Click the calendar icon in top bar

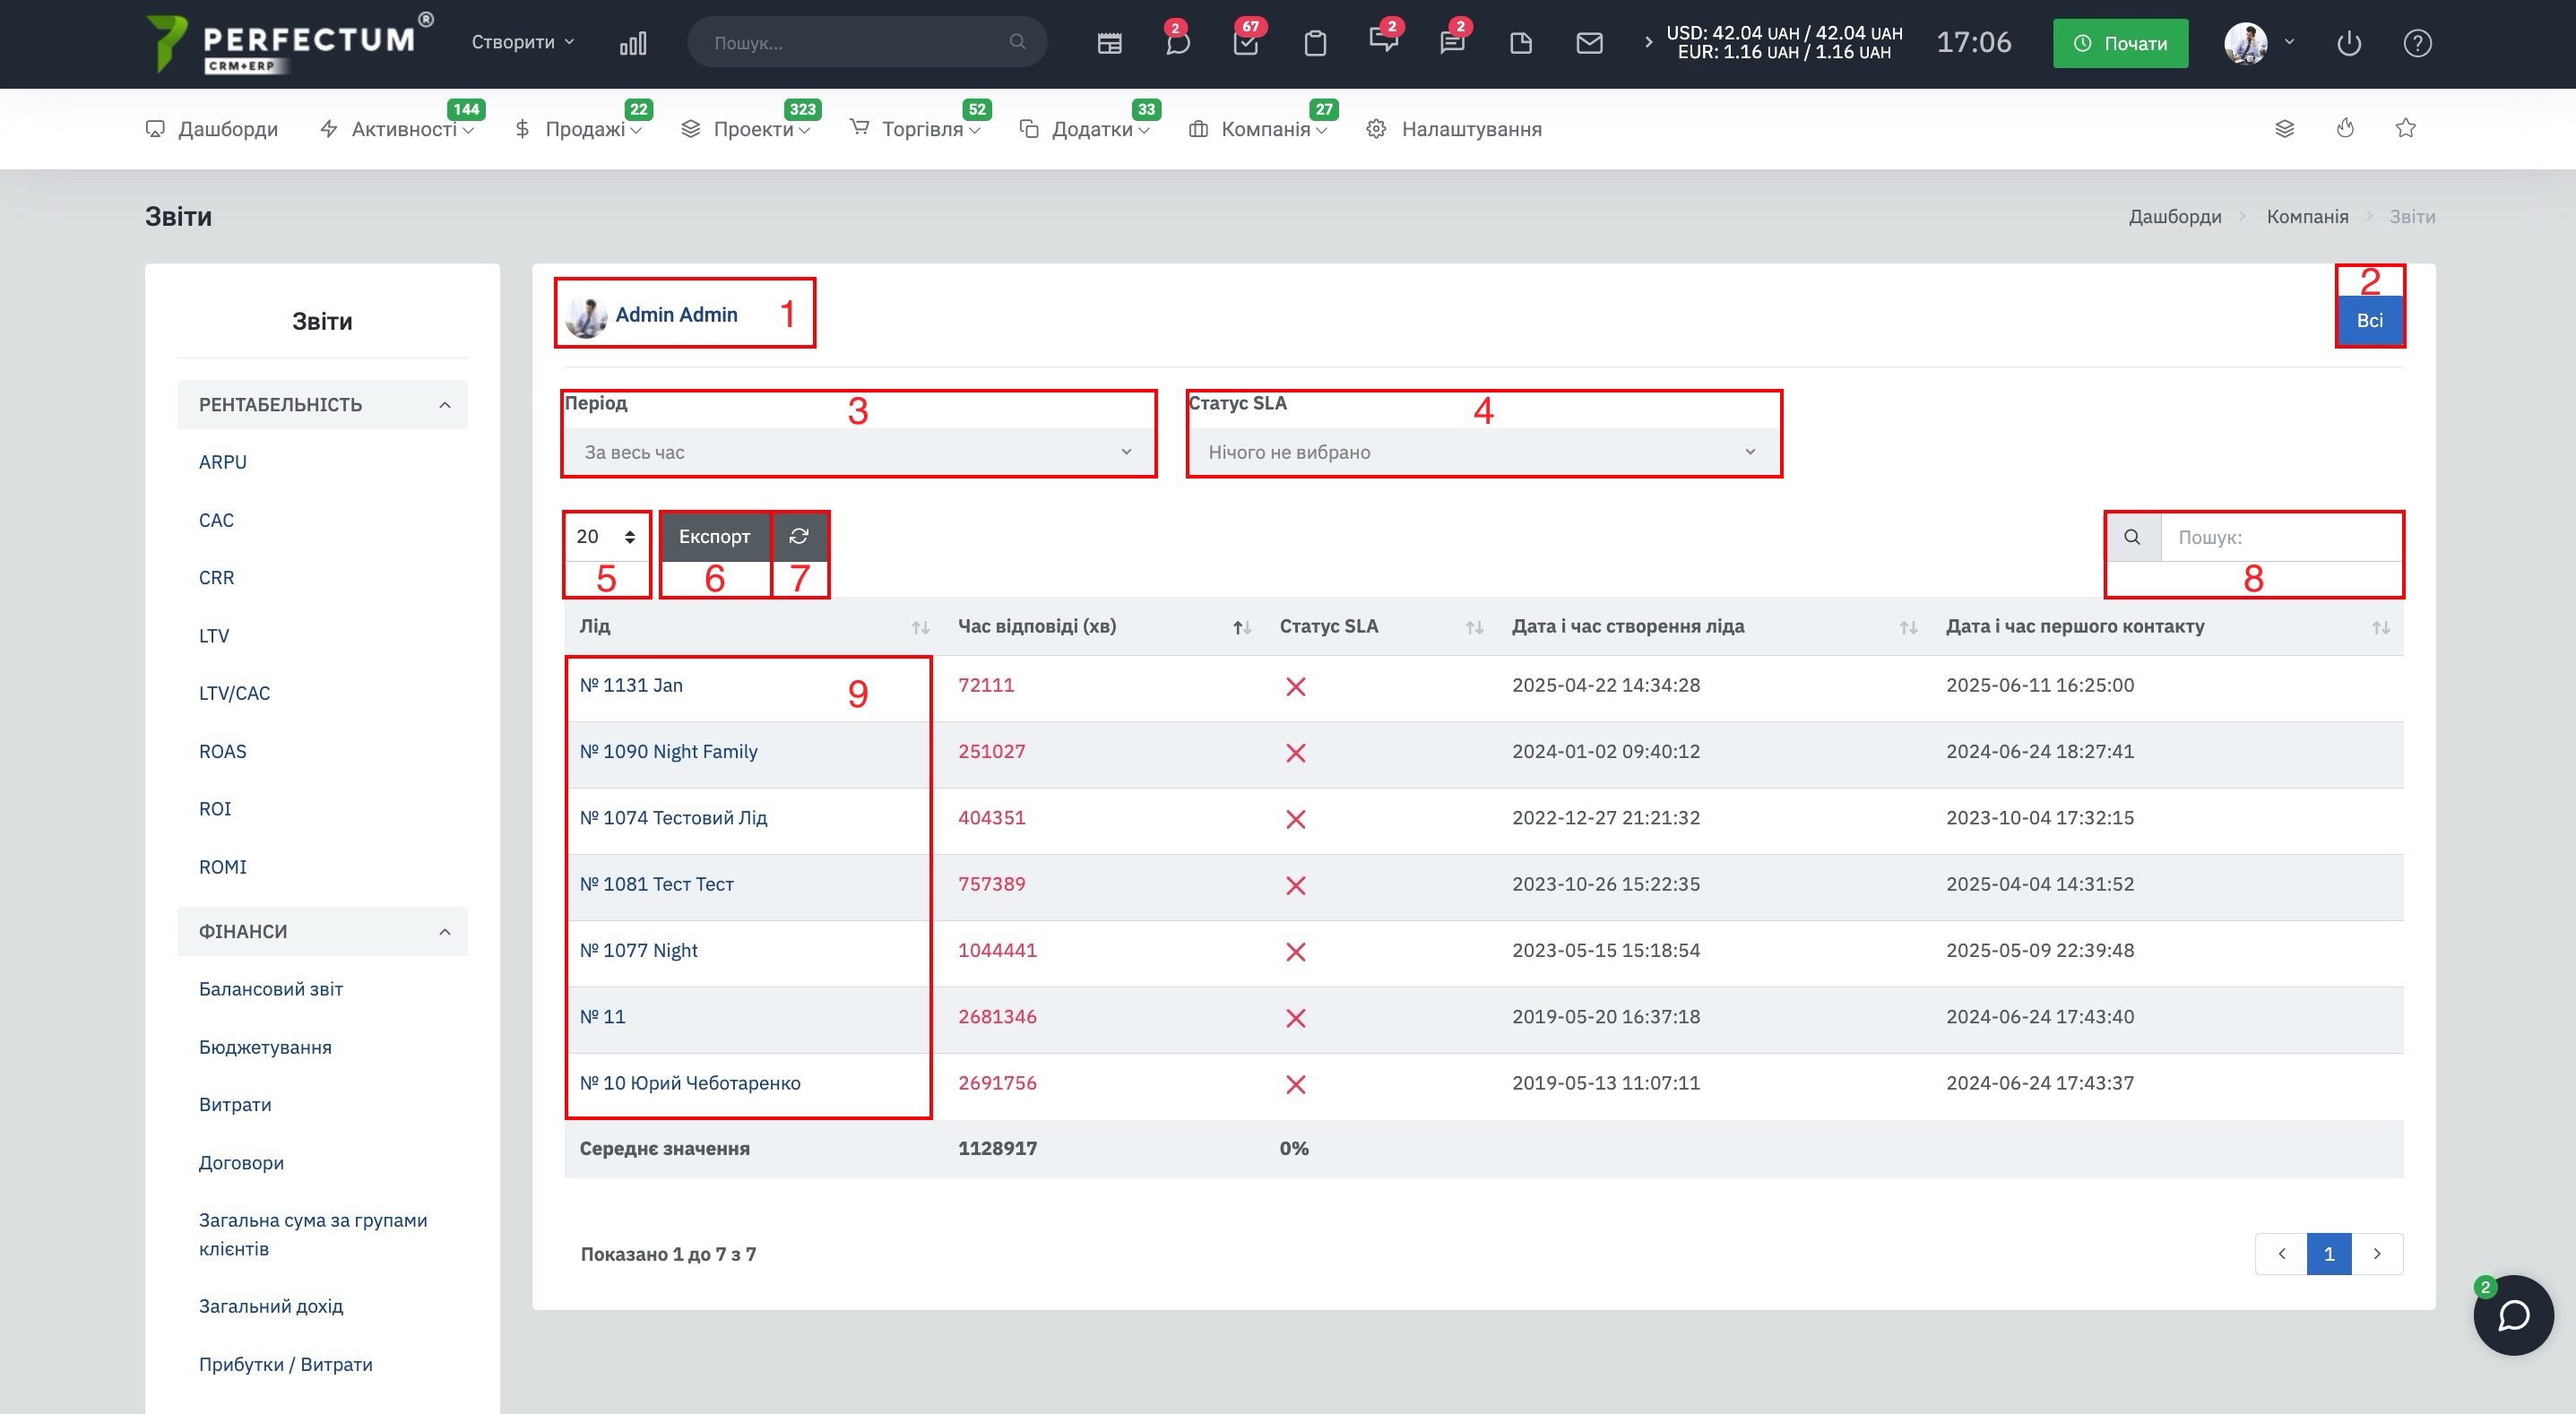(x=1109, y=43)
